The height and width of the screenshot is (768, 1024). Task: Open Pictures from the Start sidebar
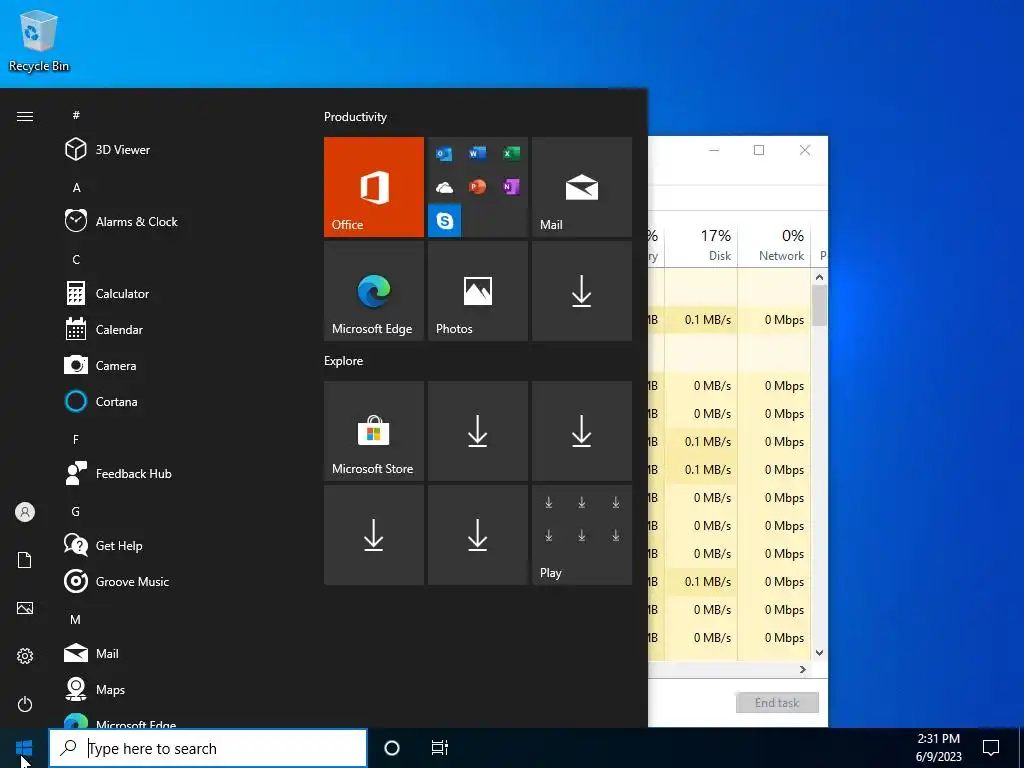click(25, 608)
